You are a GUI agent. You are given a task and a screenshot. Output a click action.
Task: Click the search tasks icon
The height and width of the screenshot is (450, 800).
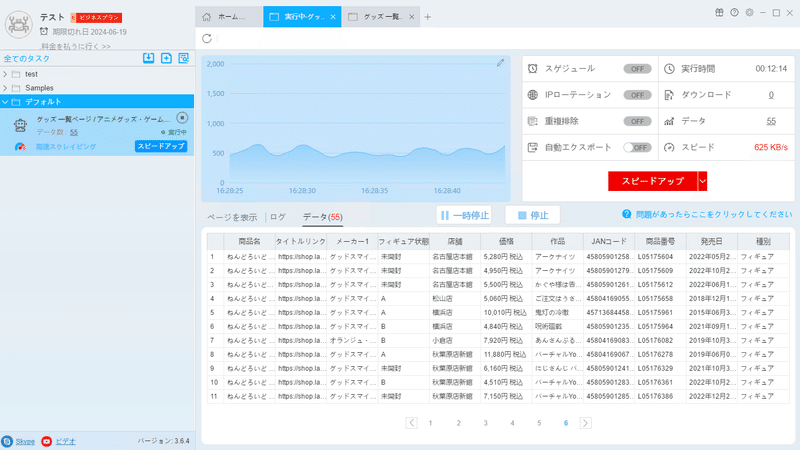[x=184, y=58]
